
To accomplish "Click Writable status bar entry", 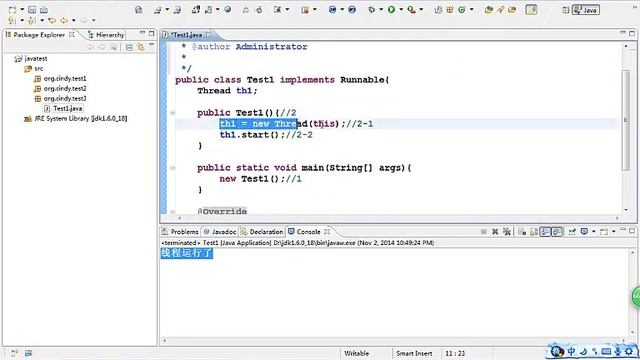I will (x=356, y=353).
